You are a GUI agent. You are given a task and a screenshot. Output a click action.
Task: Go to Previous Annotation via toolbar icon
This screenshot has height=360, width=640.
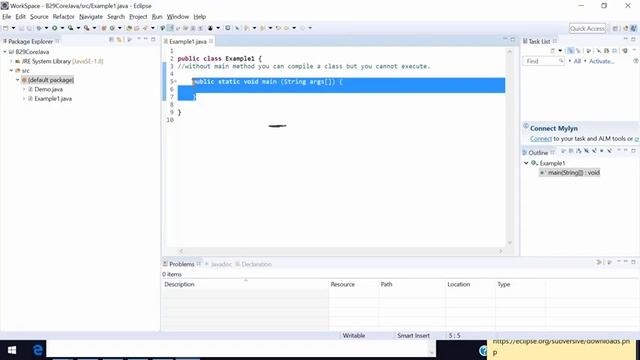point(262,28)
